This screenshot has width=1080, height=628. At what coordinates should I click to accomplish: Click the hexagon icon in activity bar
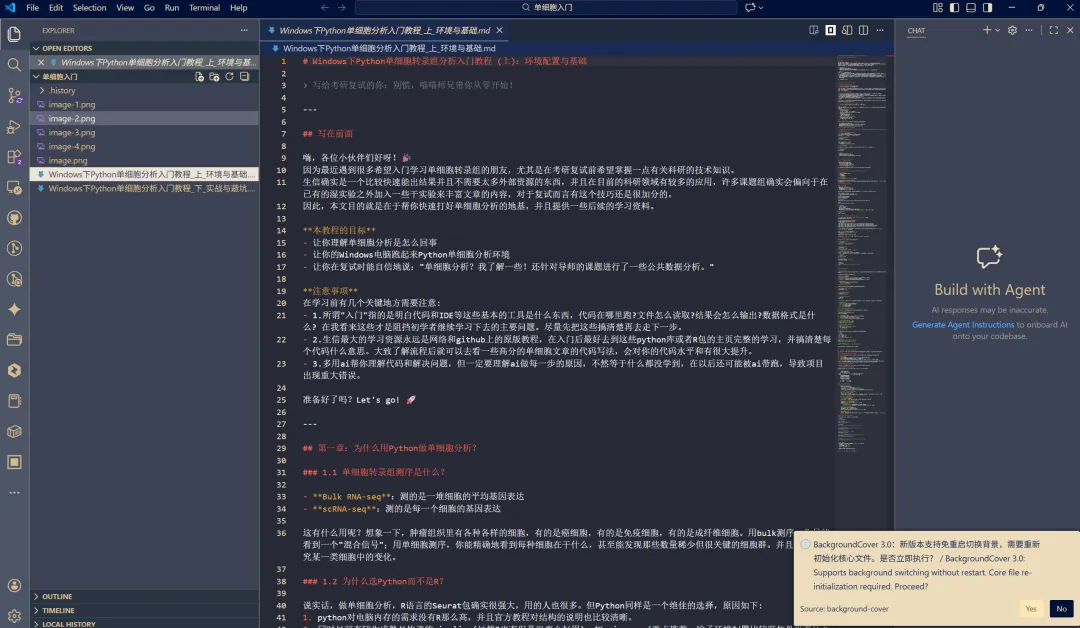tap(14, 370)
